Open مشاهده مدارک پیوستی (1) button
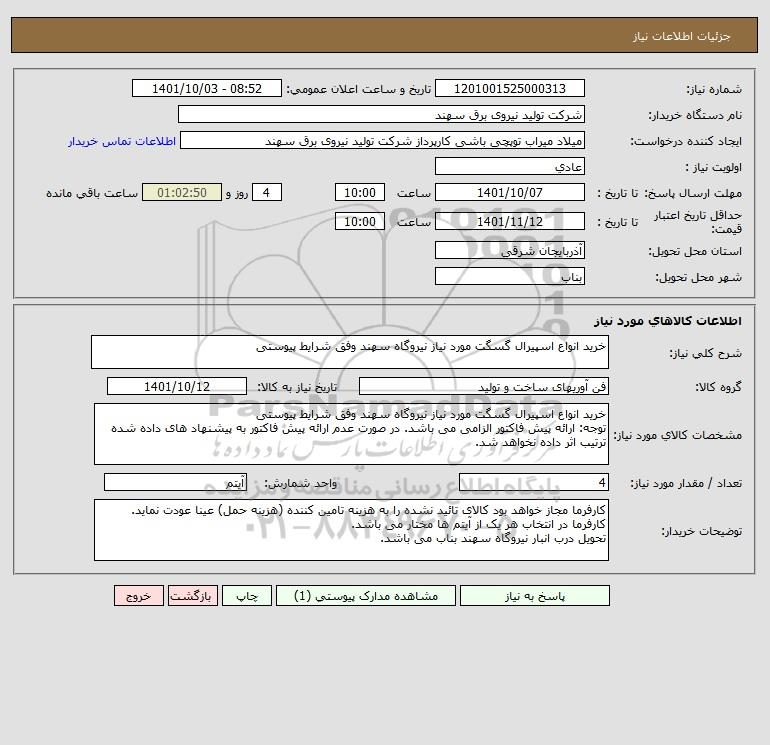The image size is (770, 745). point(366,596)
